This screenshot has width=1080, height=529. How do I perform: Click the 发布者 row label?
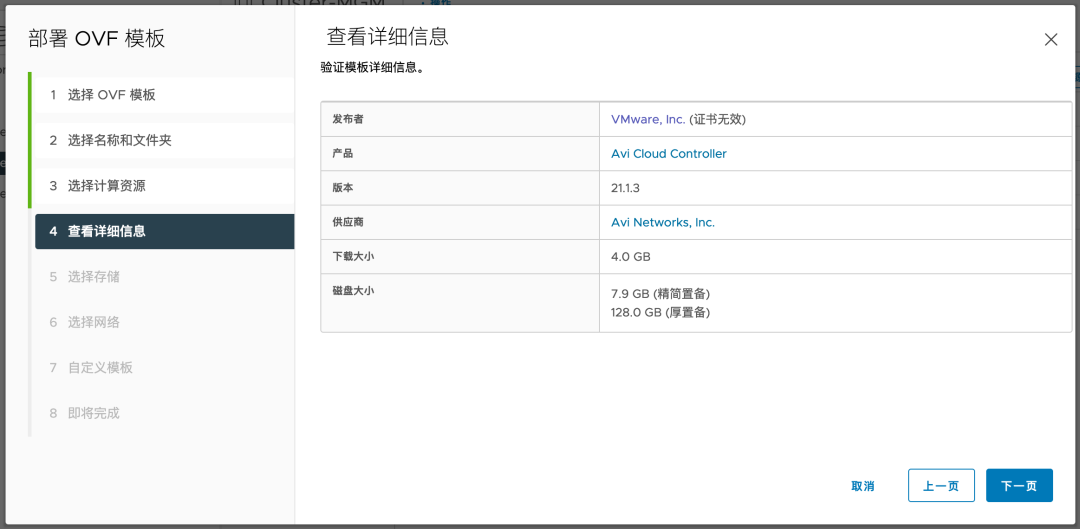point(348,119)
